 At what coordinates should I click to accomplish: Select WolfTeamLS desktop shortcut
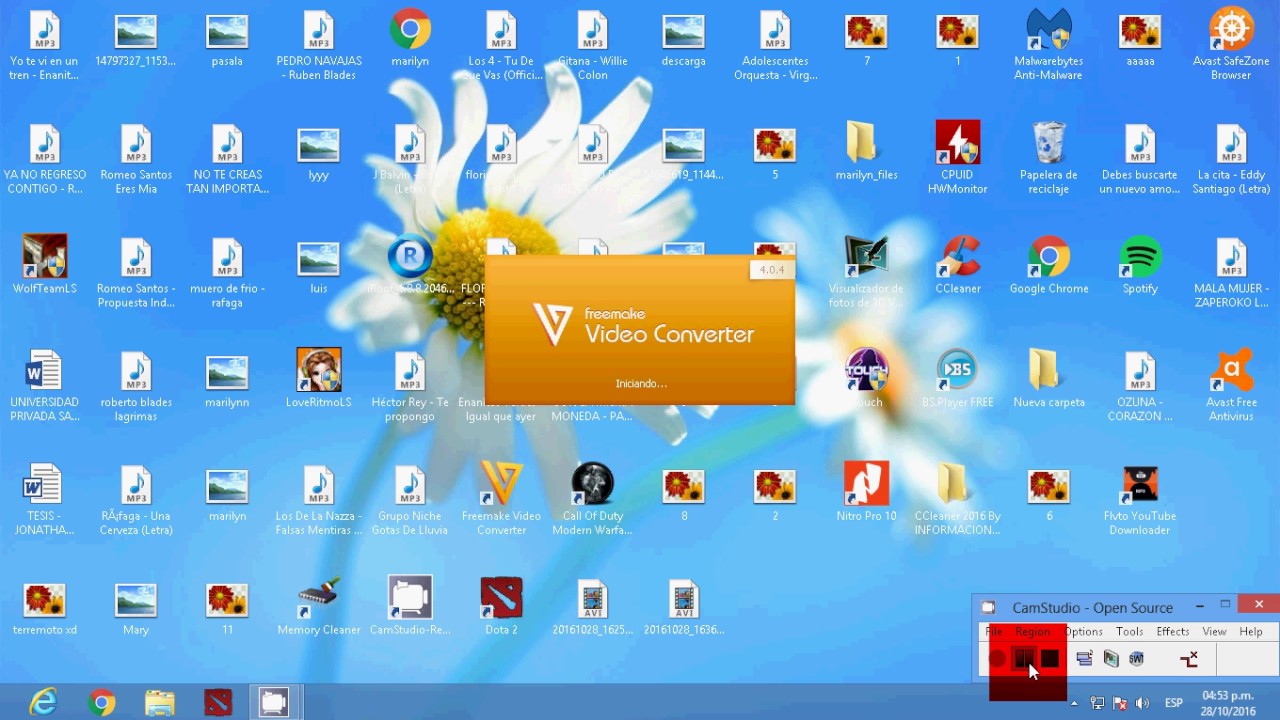point(45,265)
